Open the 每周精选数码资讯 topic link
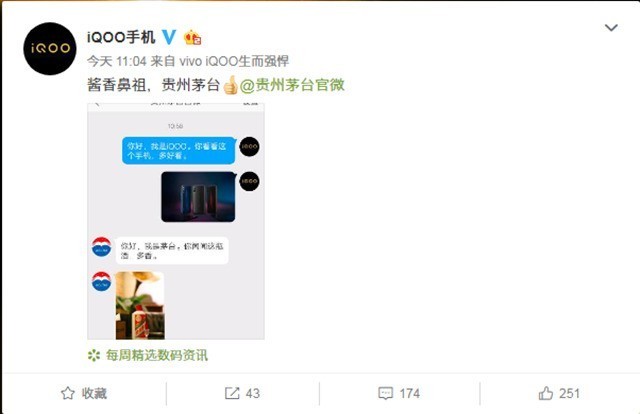Screen dimensions: 640x414 point(157,355)
